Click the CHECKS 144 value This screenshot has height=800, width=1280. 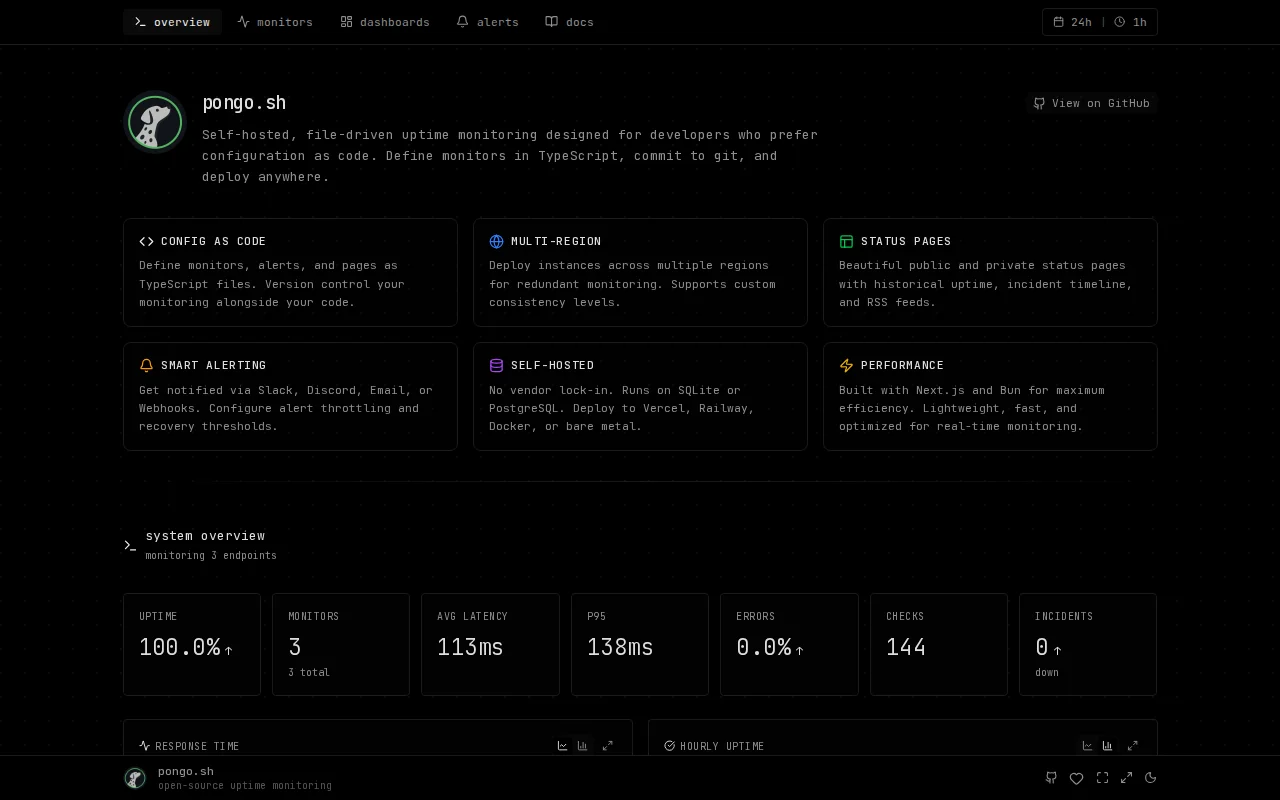(x=906, y=647)
